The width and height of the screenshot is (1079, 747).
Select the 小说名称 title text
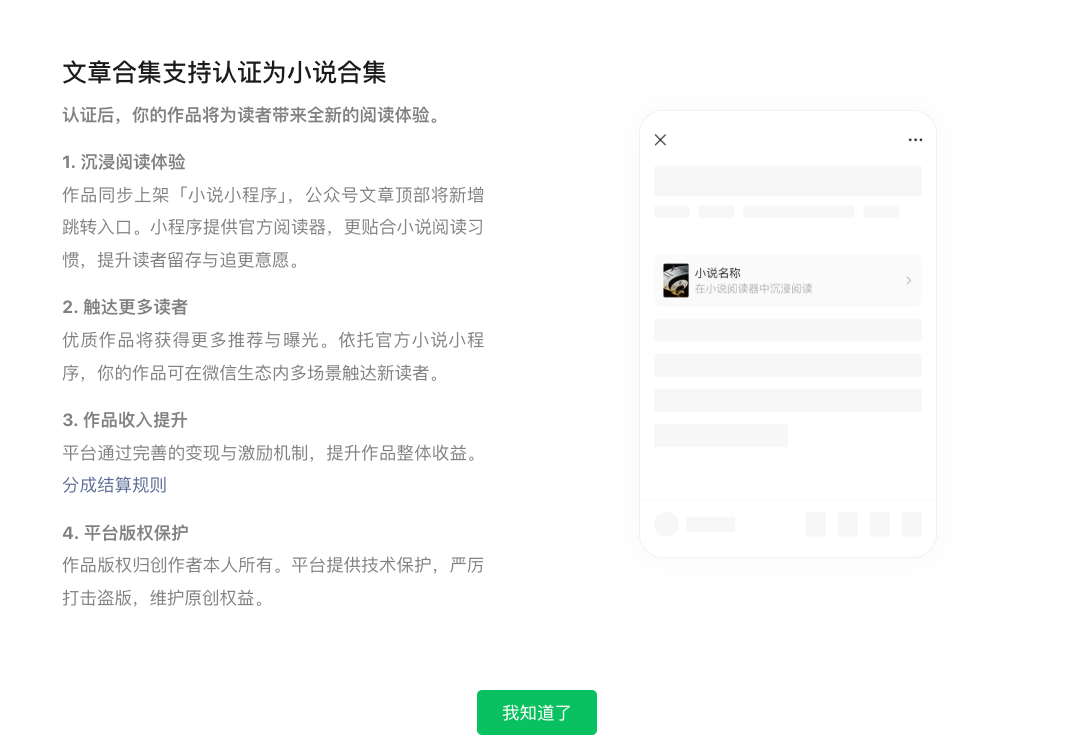click(717, 272)
